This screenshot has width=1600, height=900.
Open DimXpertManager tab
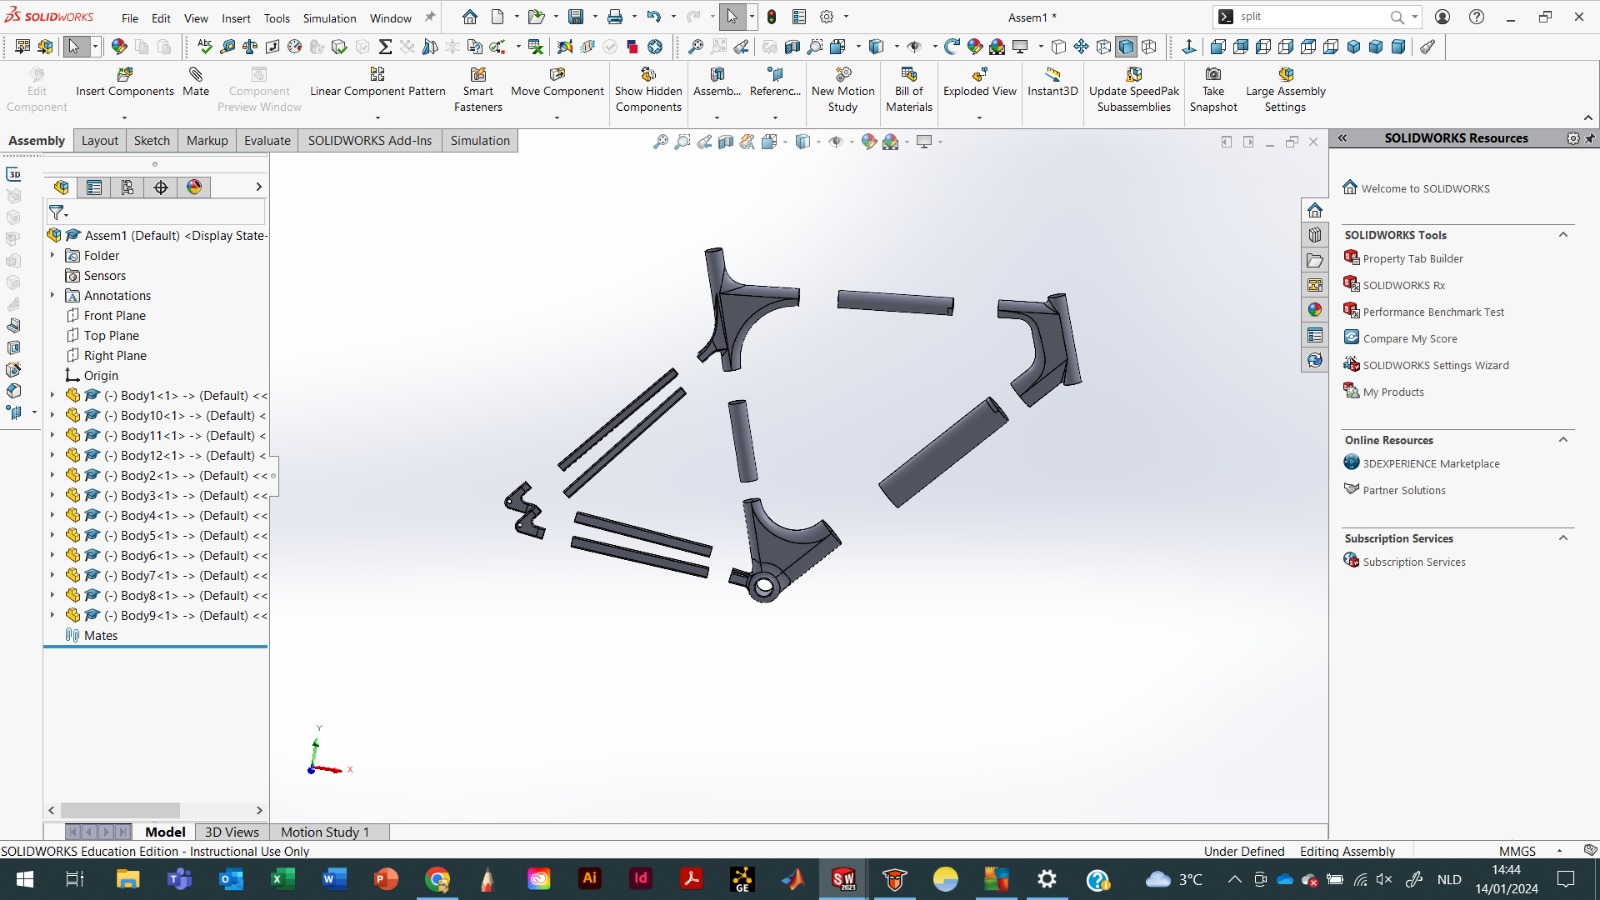(161, 187)
